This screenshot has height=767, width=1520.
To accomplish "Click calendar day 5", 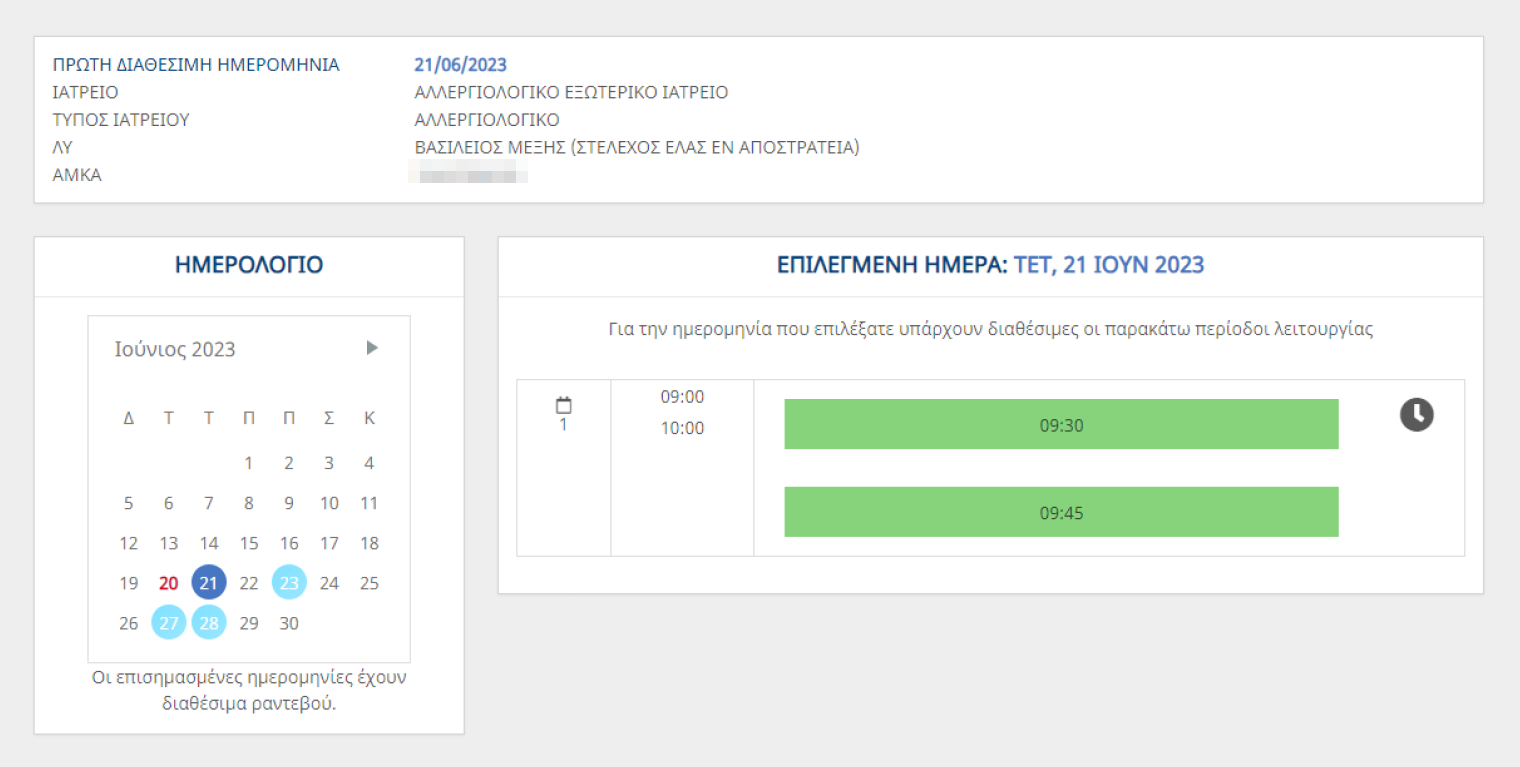I will click(128, 503).
